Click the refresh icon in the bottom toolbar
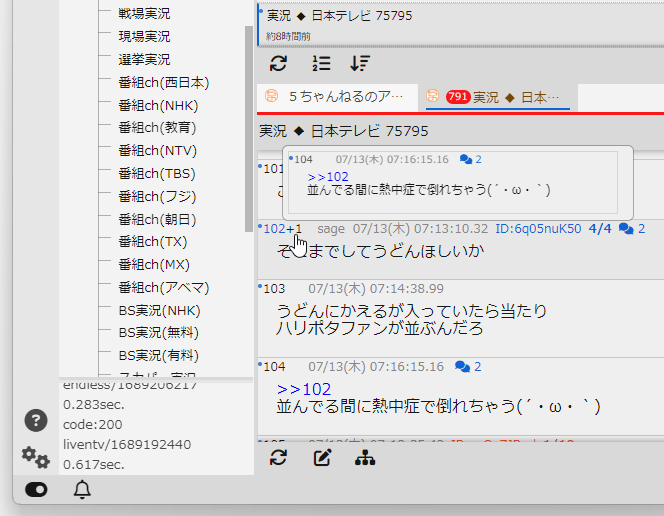Screen dimensions: 664x516 pyautogui.click(x=278, y=458)
